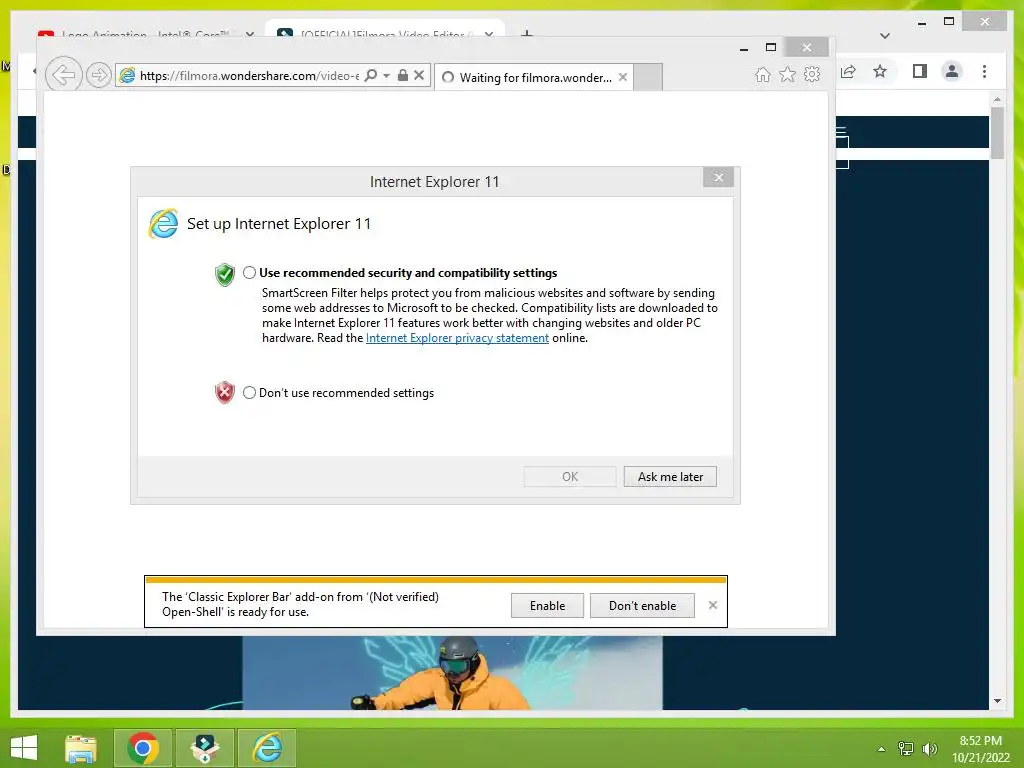1024x768 pixels.
Task: Open a new tab in Chrome
Action: (x=527, y=33)
